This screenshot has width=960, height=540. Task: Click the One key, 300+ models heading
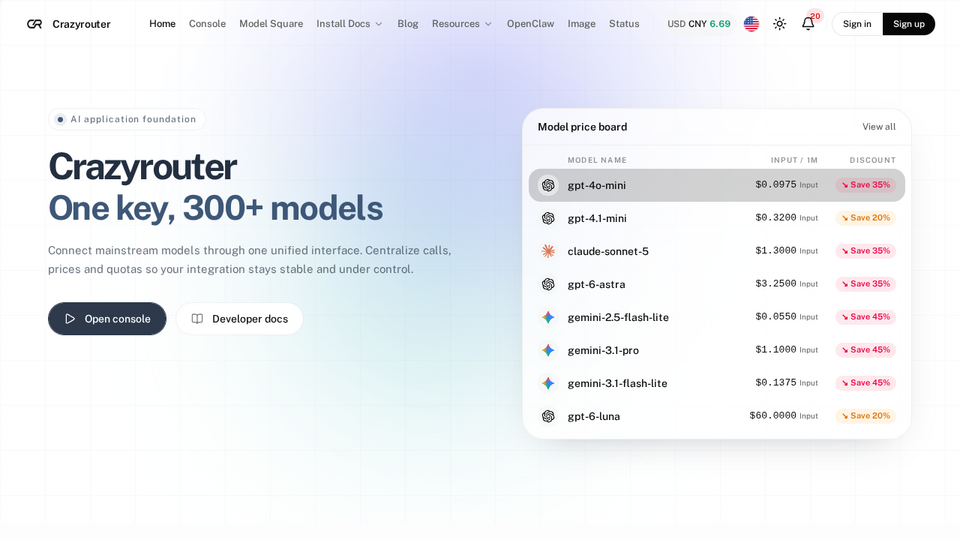pyautogui.click(x=216, y=208)
